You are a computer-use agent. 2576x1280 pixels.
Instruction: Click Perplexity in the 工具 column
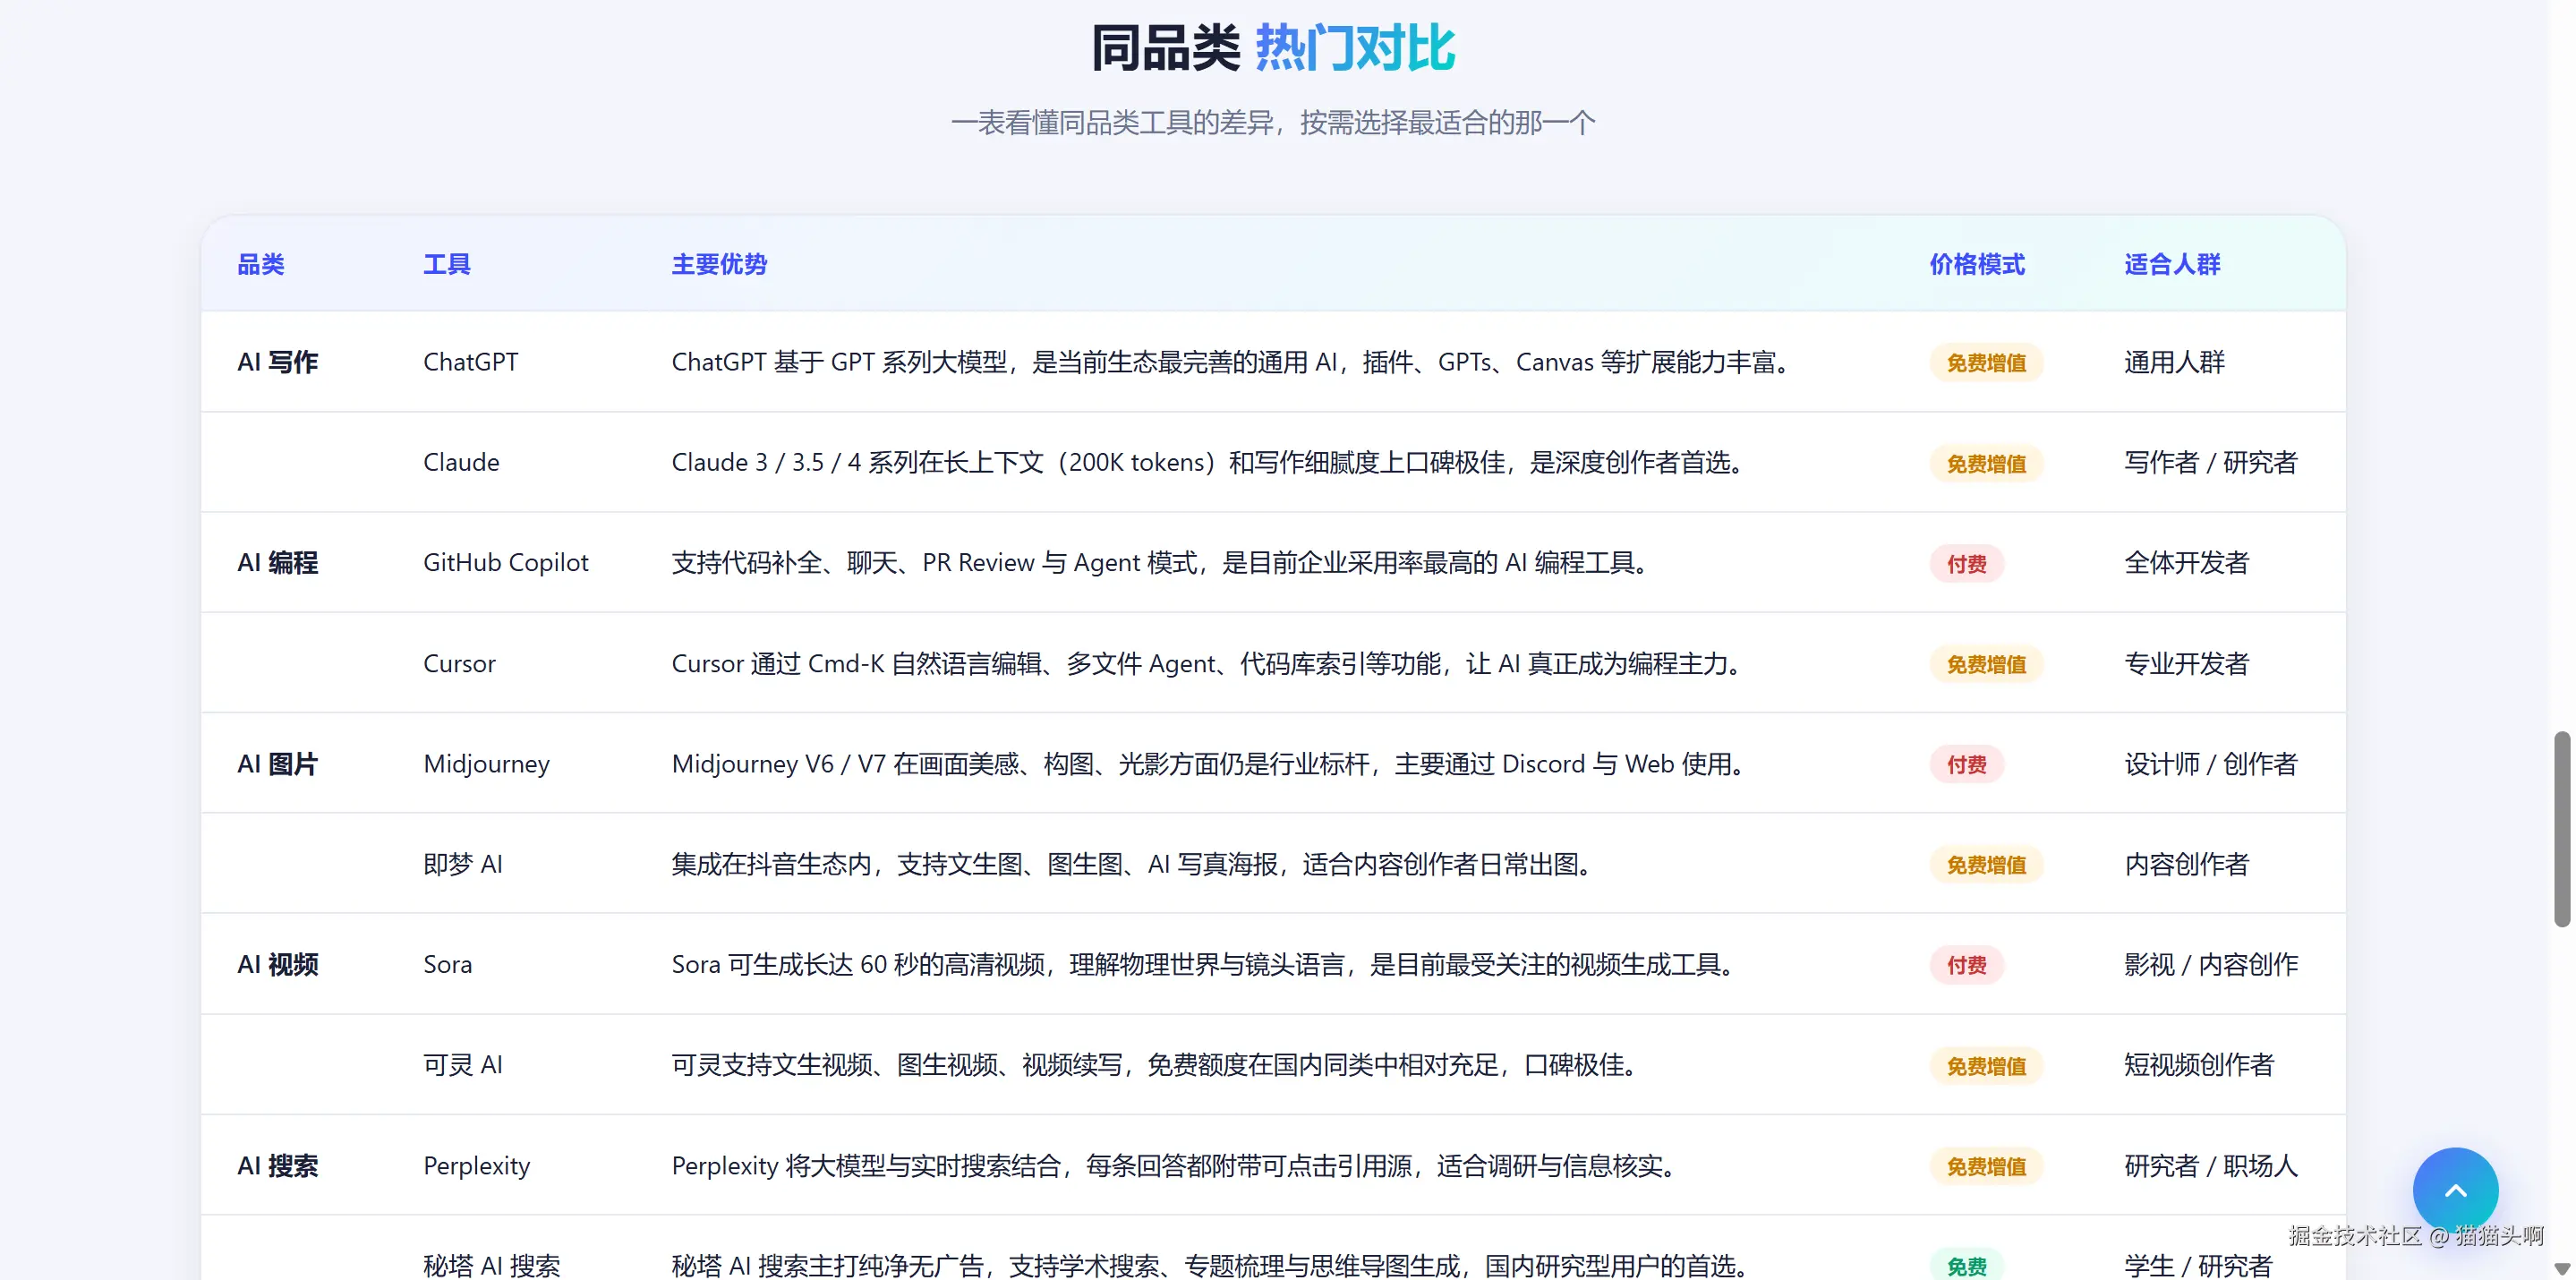coord(477,1165)
